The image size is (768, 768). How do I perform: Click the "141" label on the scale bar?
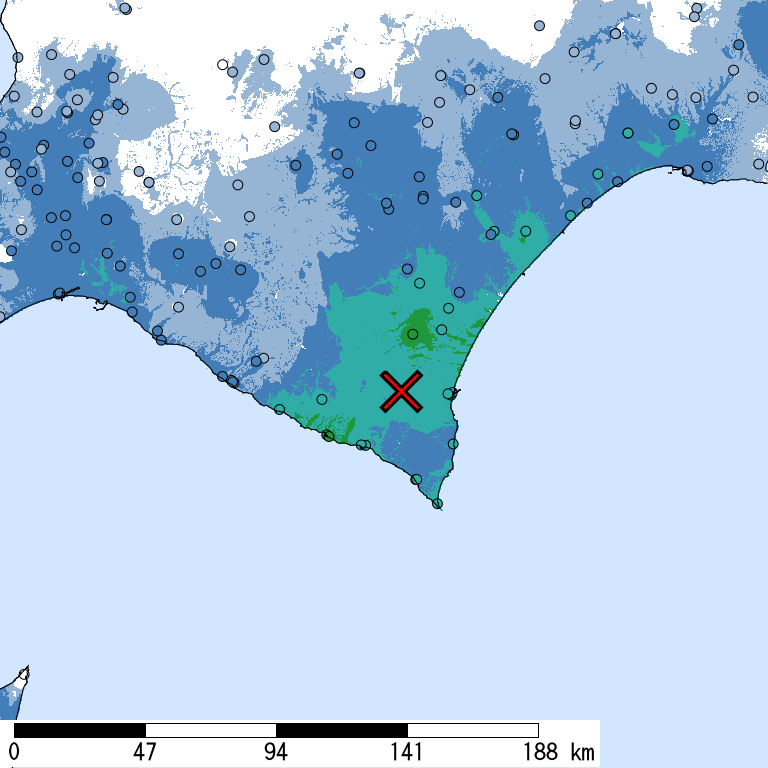coord(407,752)
